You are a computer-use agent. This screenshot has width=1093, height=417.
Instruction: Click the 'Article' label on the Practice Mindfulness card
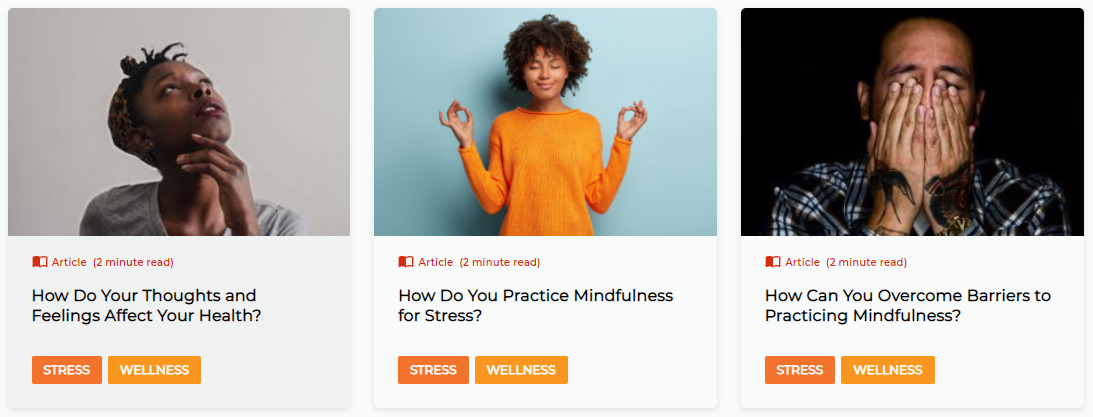pyautogui.click(x=436, y=262)
